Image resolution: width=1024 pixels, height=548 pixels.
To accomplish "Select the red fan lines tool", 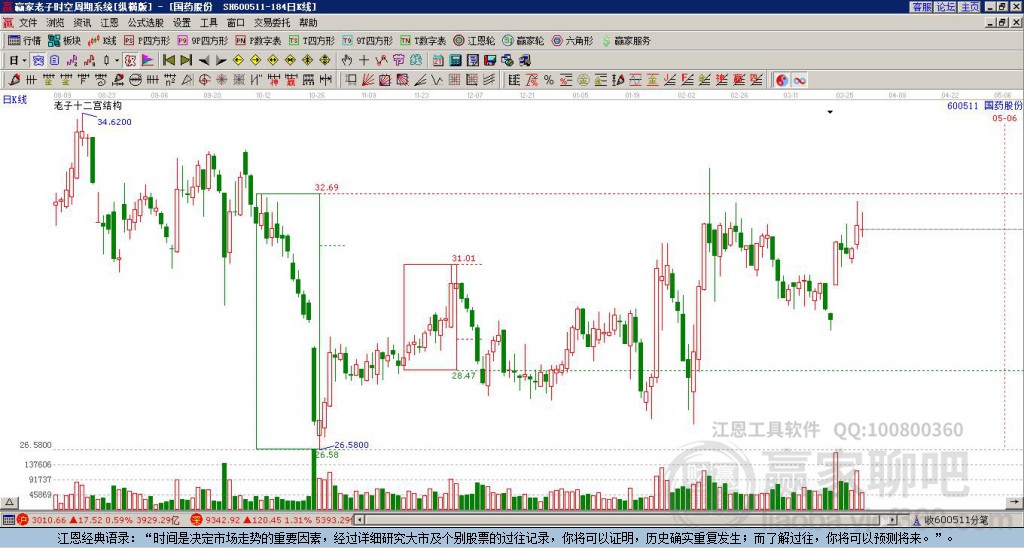I will pyautogui.click(x=368, y=80).
